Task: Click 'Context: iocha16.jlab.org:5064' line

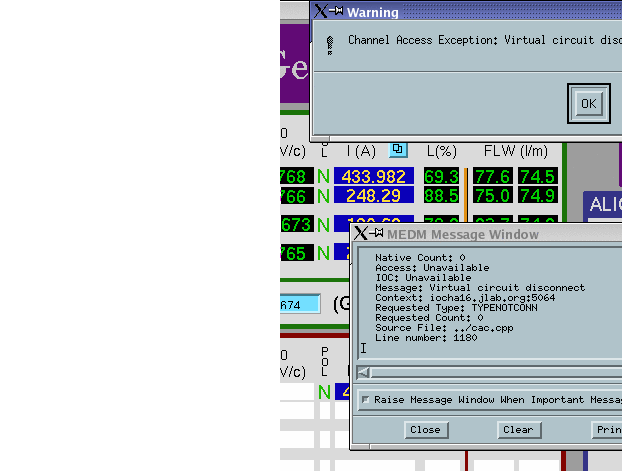Action: [465, 298]
